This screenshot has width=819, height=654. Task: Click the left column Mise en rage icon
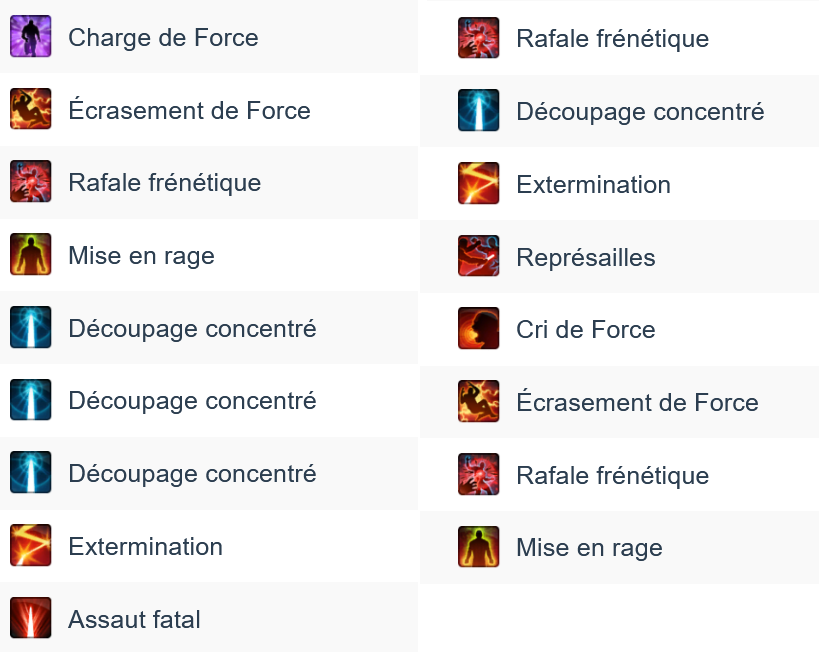[x=31, y=254]
